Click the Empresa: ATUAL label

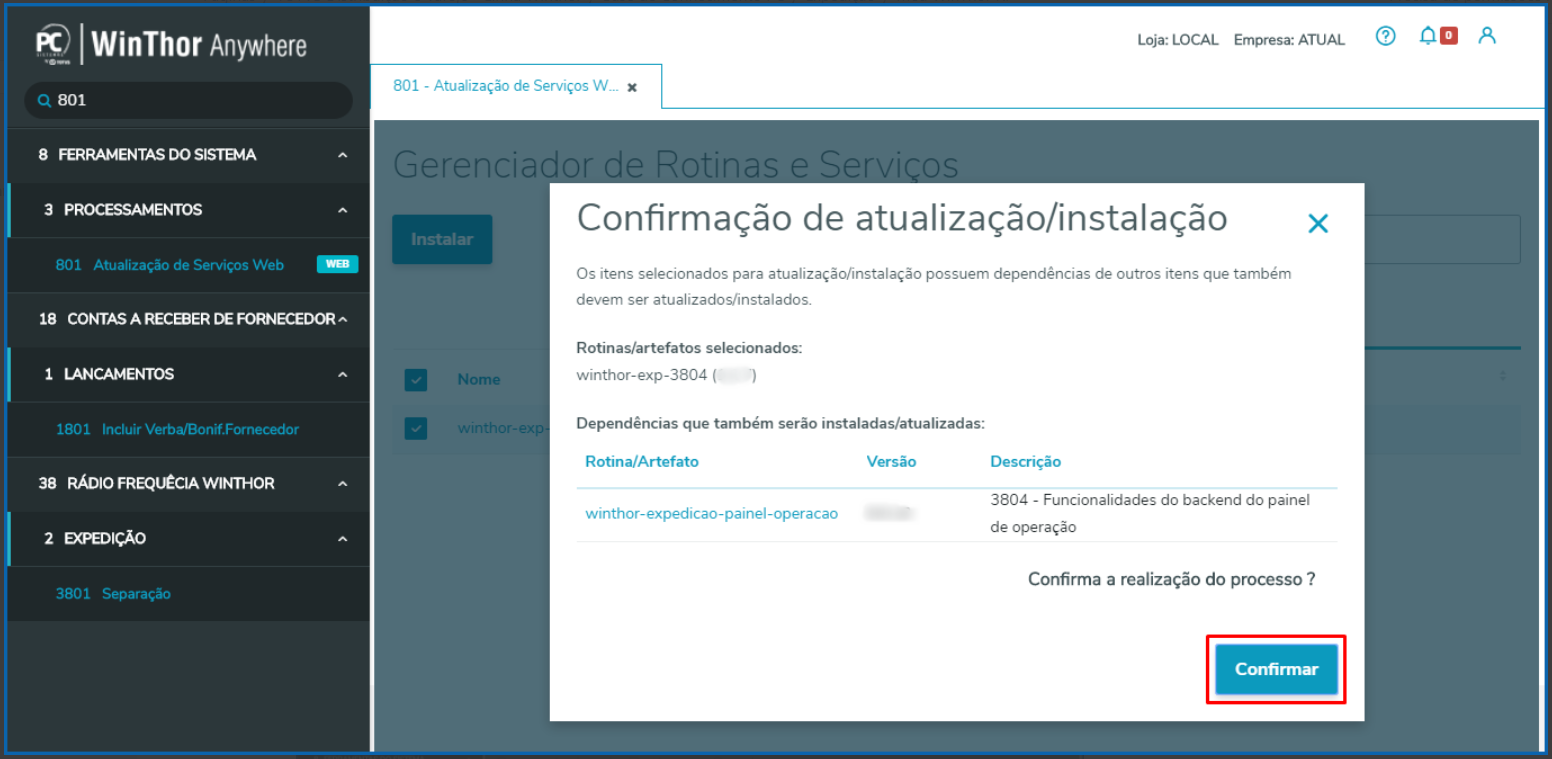coord(1289,40)
